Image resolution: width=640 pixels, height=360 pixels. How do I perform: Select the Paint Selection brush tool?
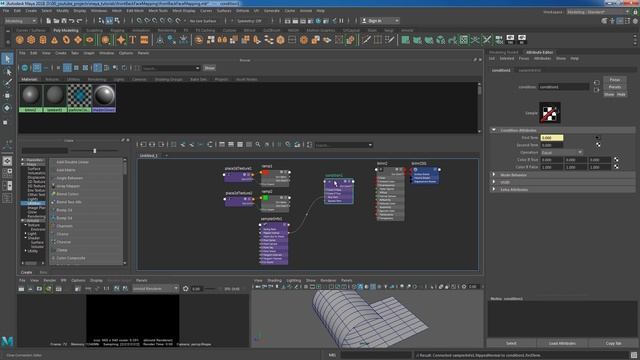7,83
